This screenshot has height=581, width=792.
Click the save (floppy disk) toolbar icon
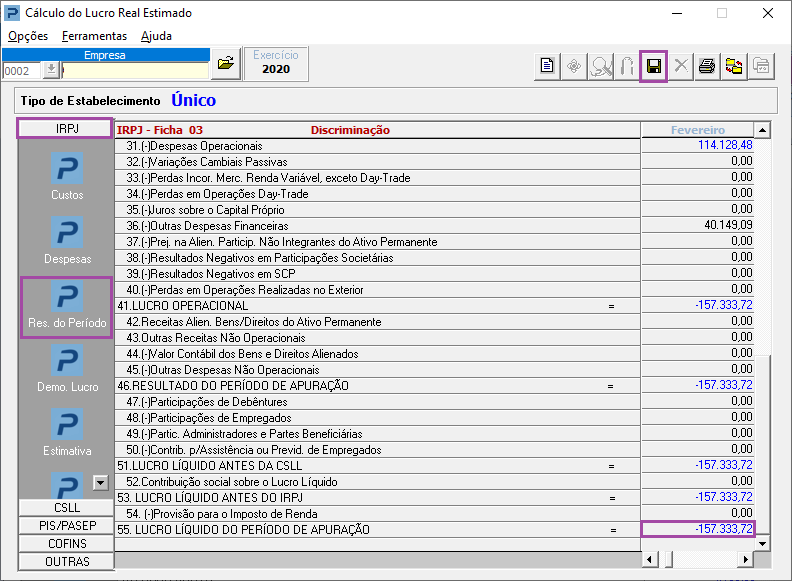click(x=654, y=66)
